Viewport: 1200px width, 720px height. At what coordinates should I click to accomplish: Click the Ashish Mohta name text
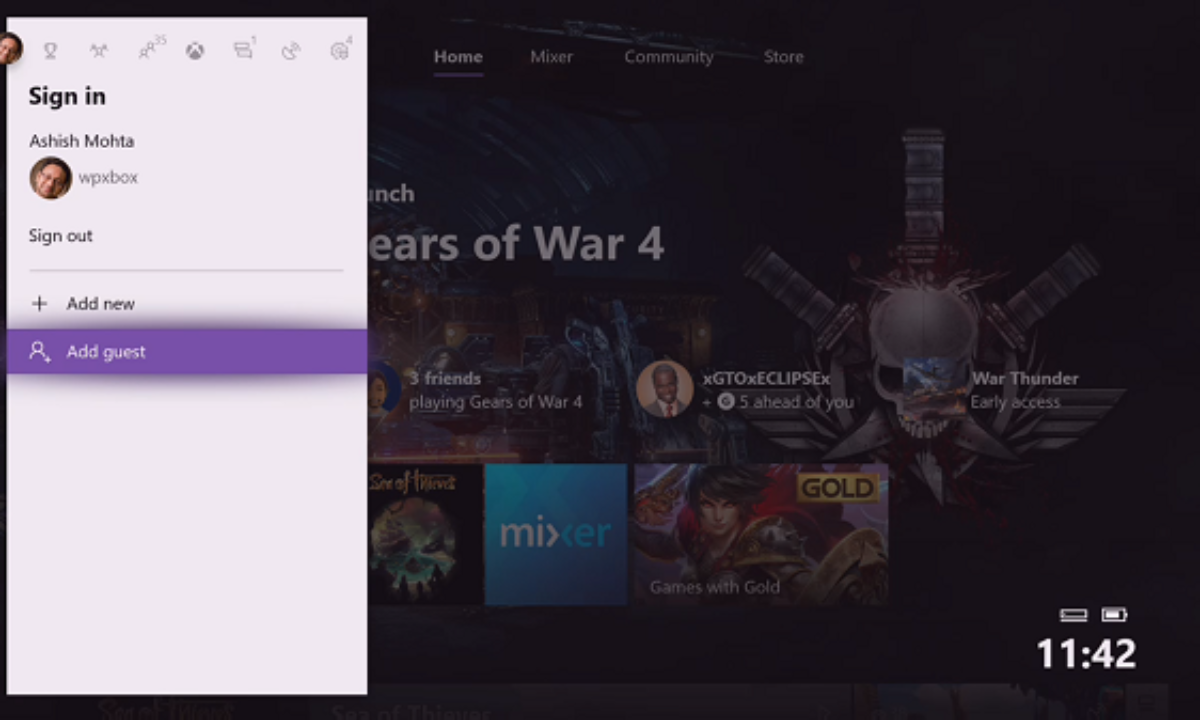(x=81, y=141)
